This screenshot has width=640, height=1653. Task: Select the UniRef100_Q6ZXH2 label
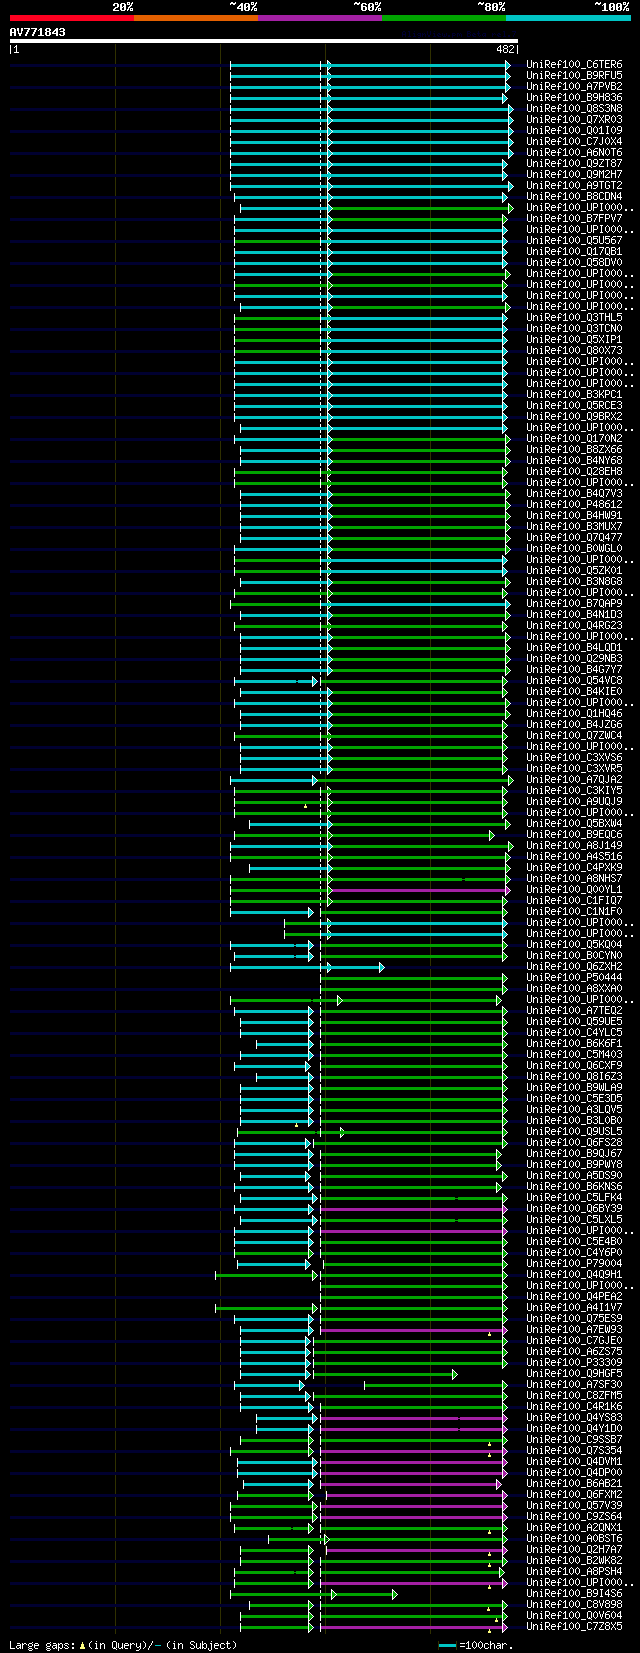(574, 967)
